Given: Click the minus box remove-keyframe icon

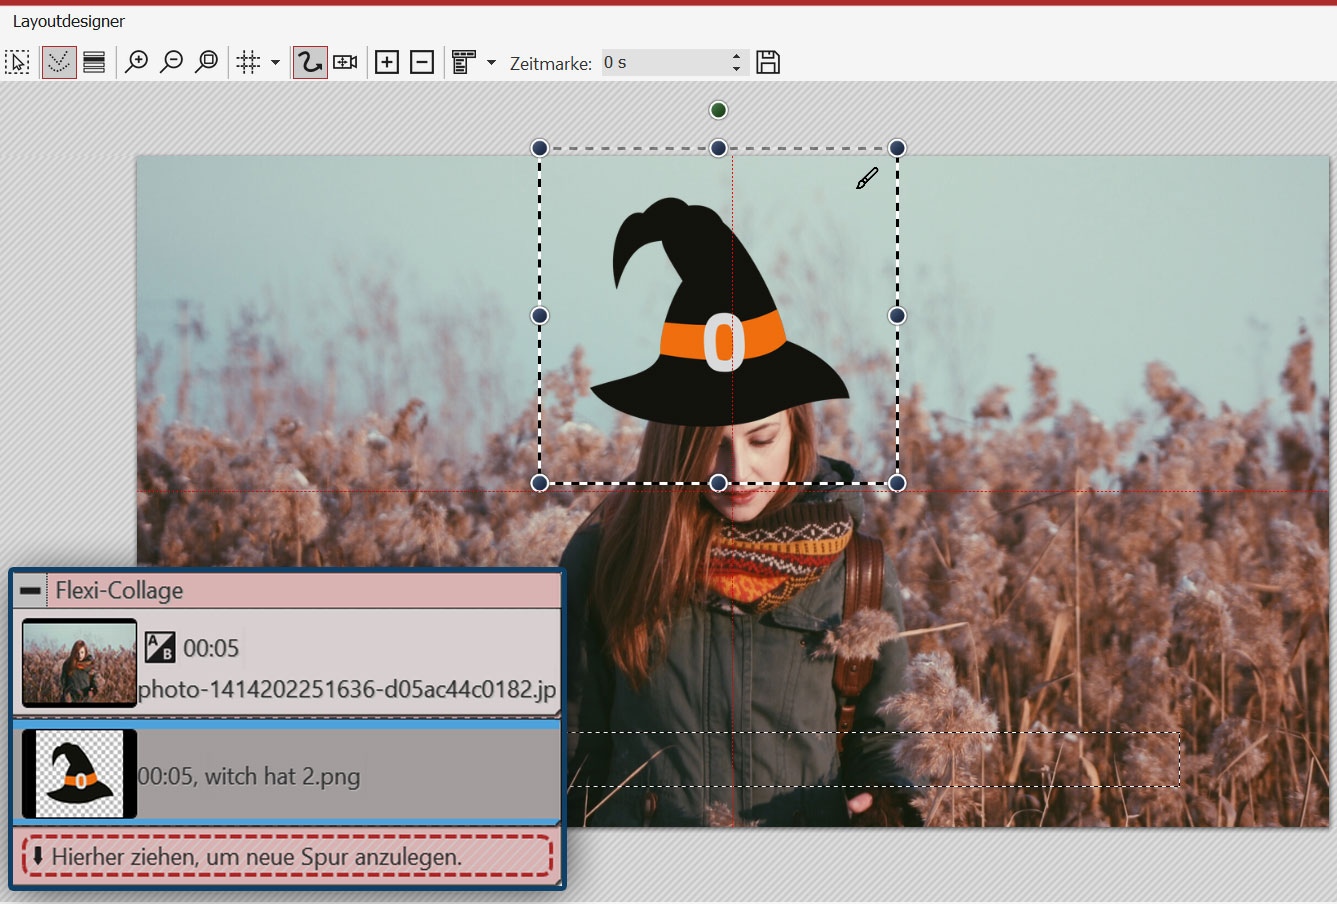Looking at the screenshot, I should pyautogui.click(x=422, y=63).
